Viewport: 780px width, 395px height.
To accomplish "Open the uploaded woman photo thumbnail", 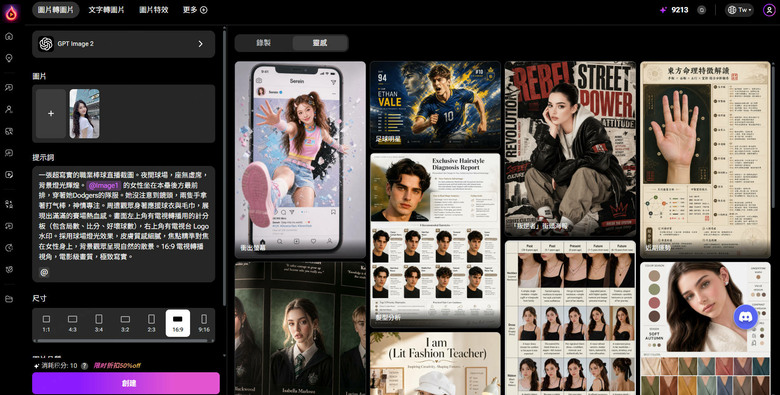I will coord(85,114).
